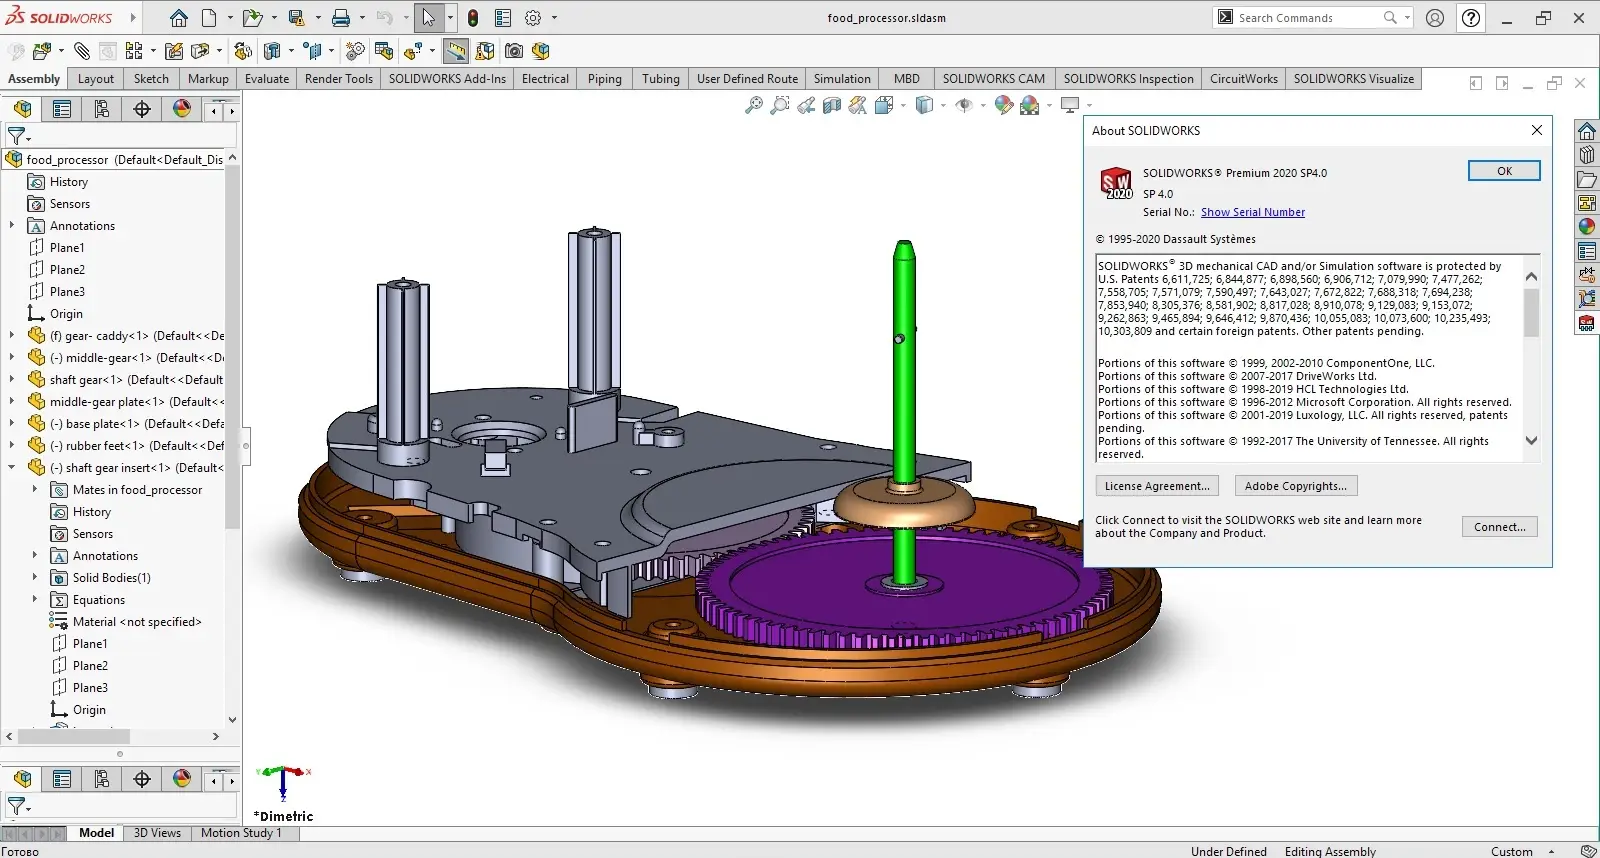Viewport: 1600px width, 858px height.
Task: Click the Exploded View icon
Action: click(x=413, y=51)
